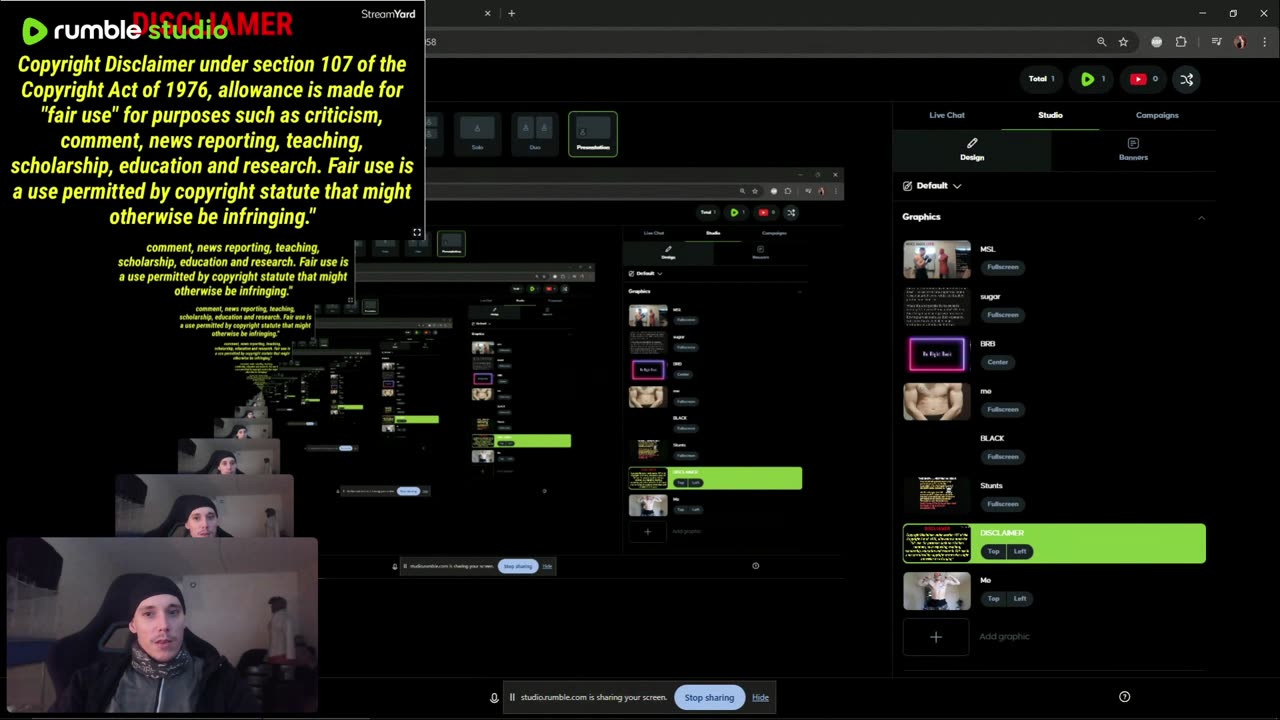The image size is (1280, 720).
Task: Open BLACK Fullscreen position dropdown
Action: tap(1002, 457)
